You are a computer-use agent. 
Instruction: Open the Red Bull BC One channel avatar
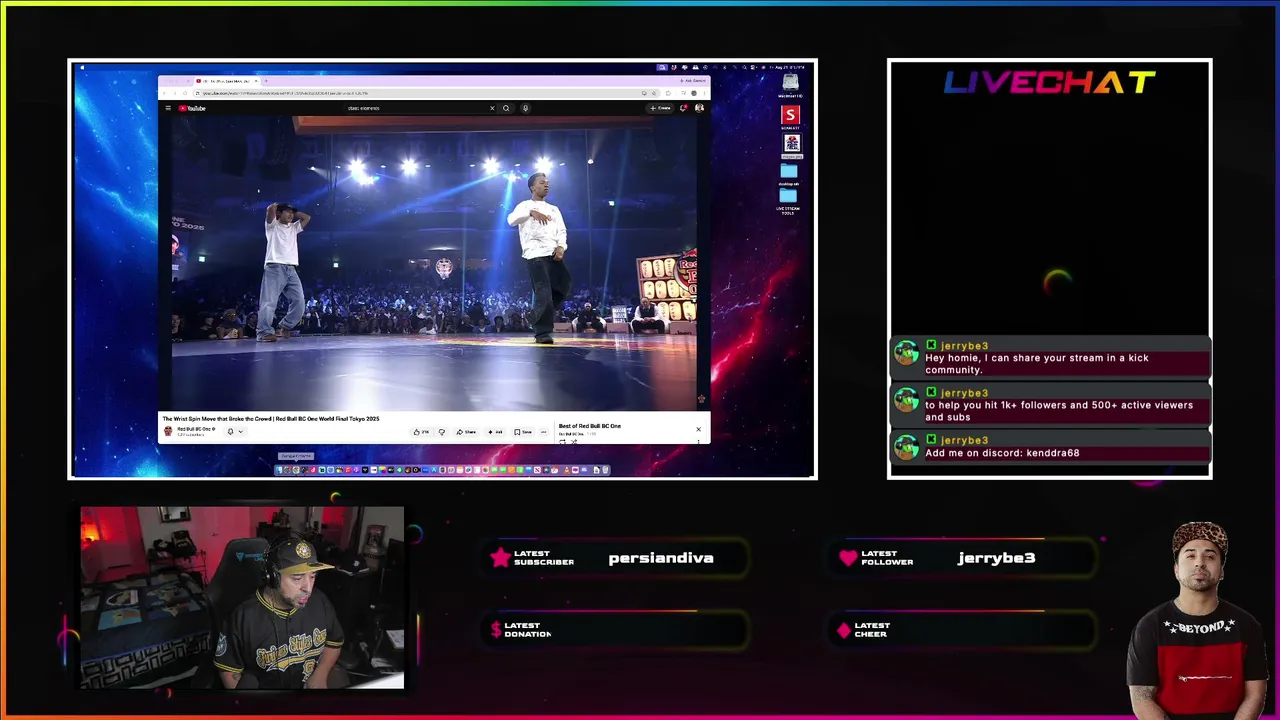(x=168, y=431)
